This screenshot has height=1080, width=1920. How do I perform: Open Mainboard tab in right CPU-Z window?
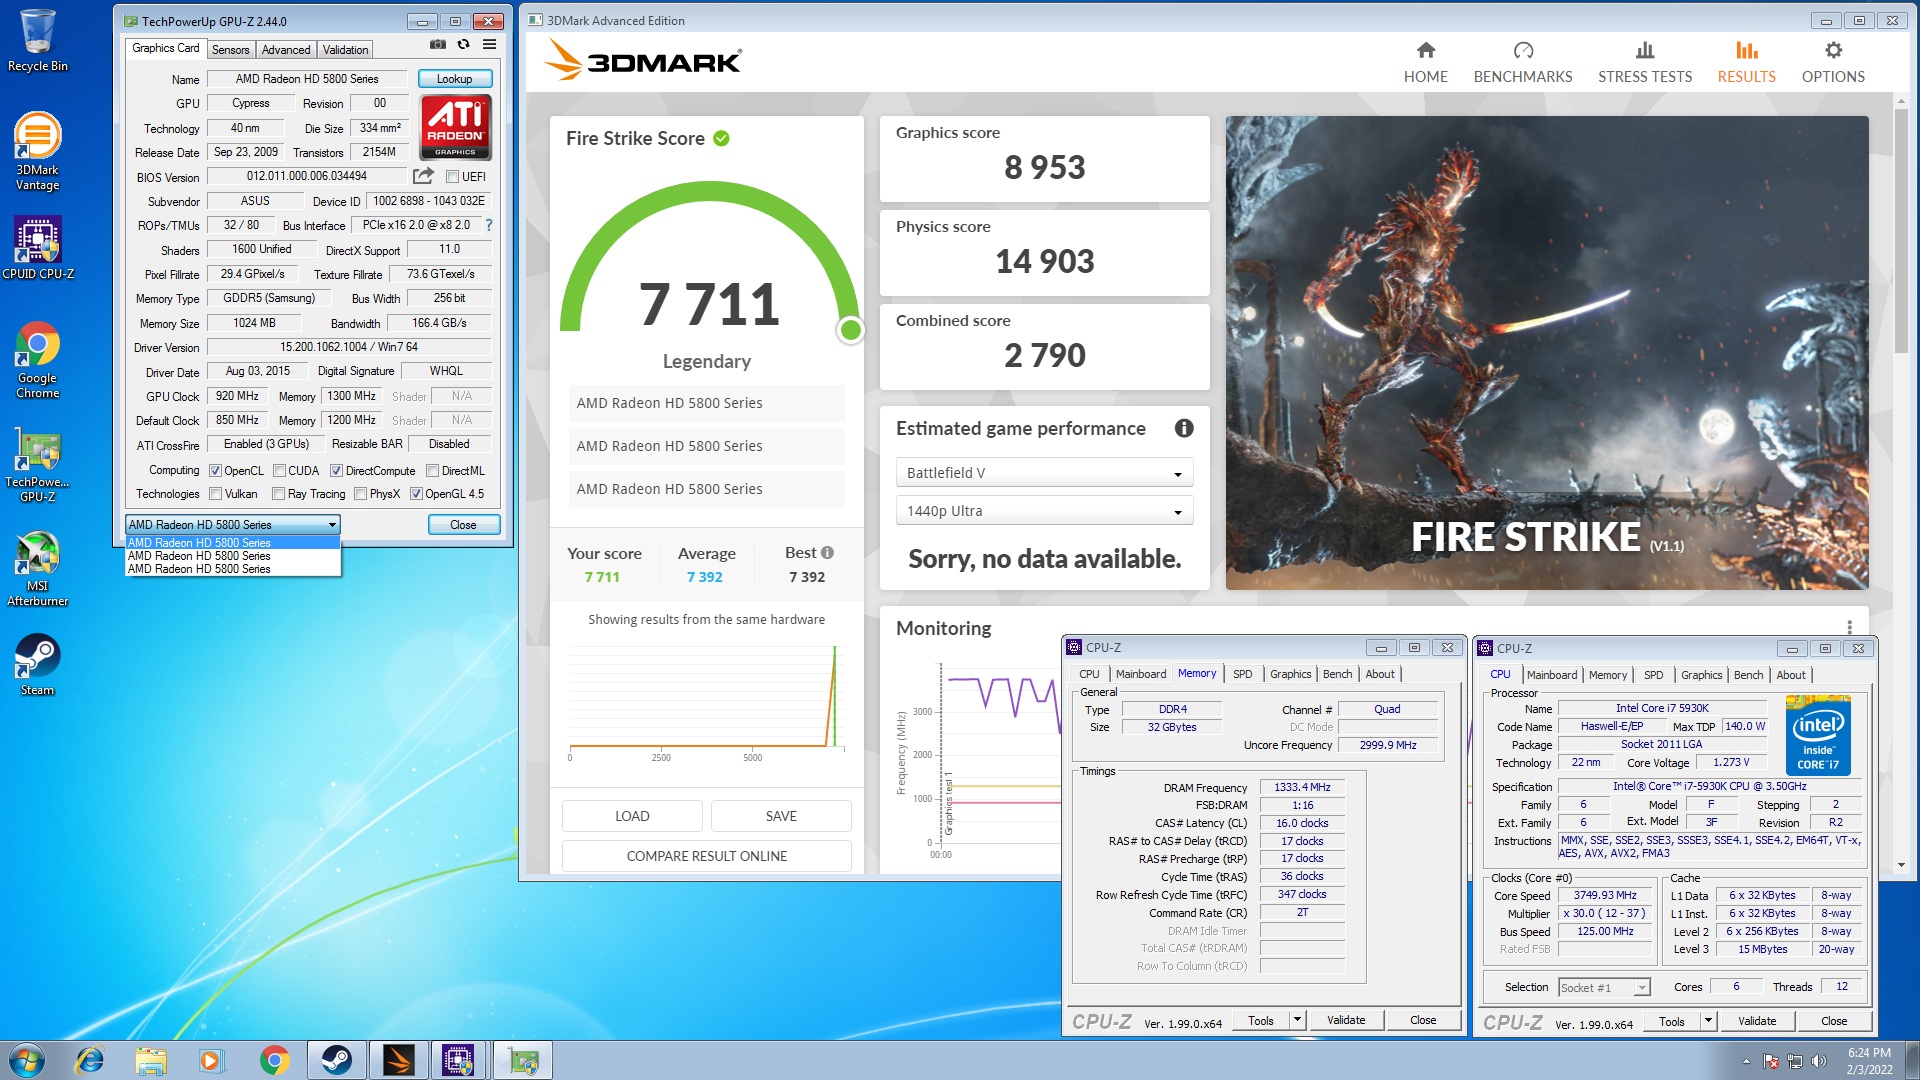tap(1551, 675)
